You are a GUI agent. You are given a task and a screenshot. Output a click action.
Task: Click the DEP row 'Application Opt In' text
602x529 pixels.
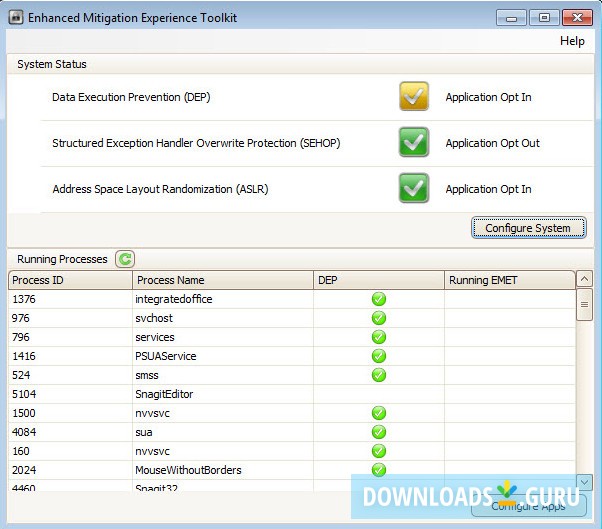click(x=488, y=97)
